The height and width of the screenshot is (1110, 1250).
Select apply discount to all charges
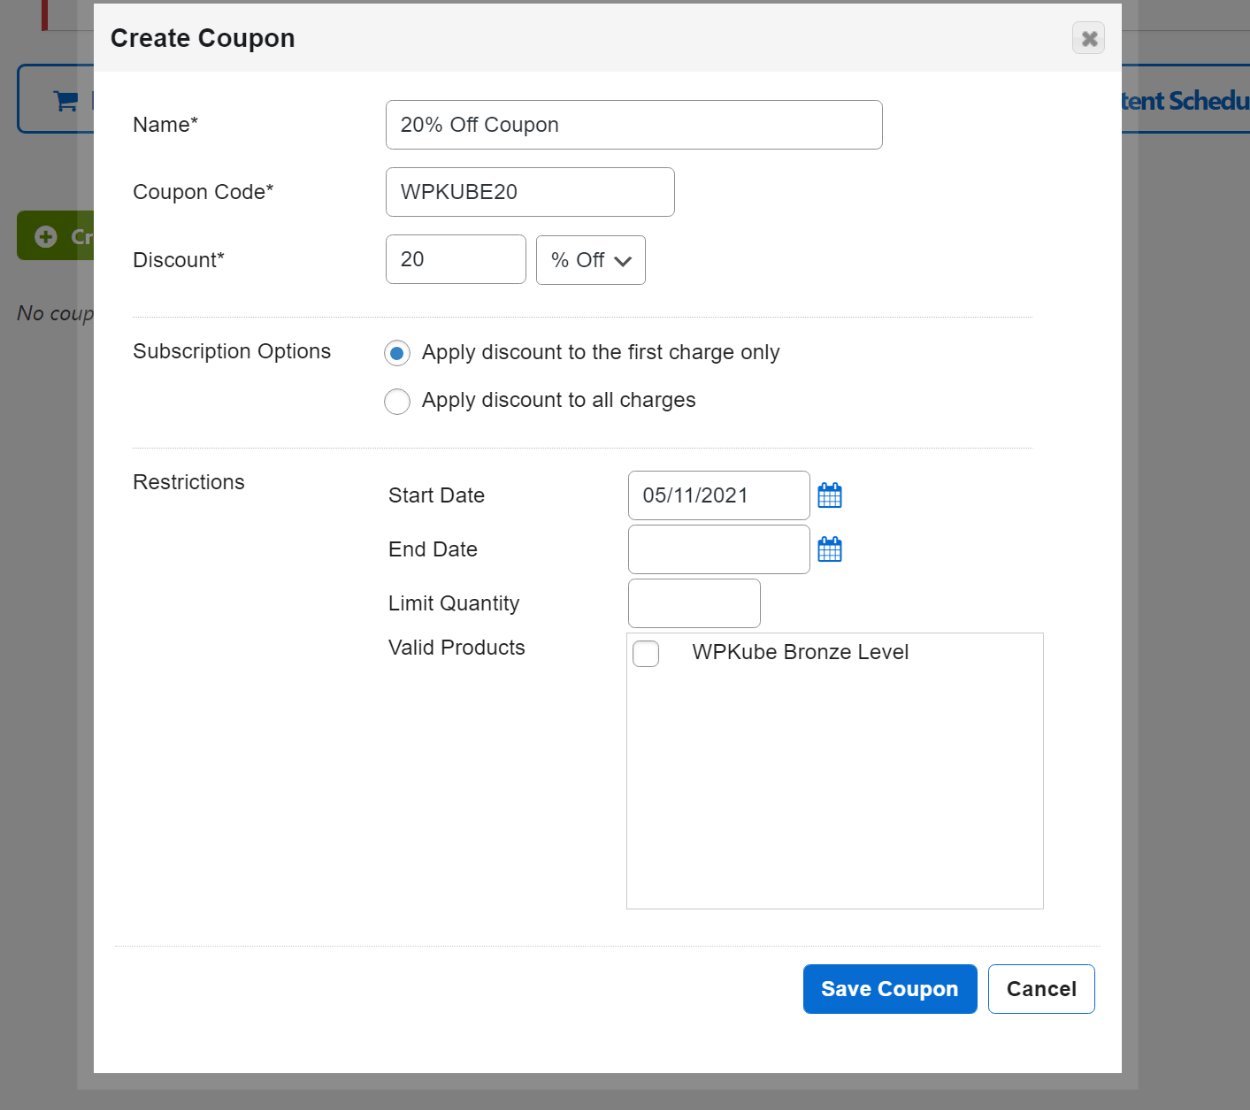tap(397, 401)
